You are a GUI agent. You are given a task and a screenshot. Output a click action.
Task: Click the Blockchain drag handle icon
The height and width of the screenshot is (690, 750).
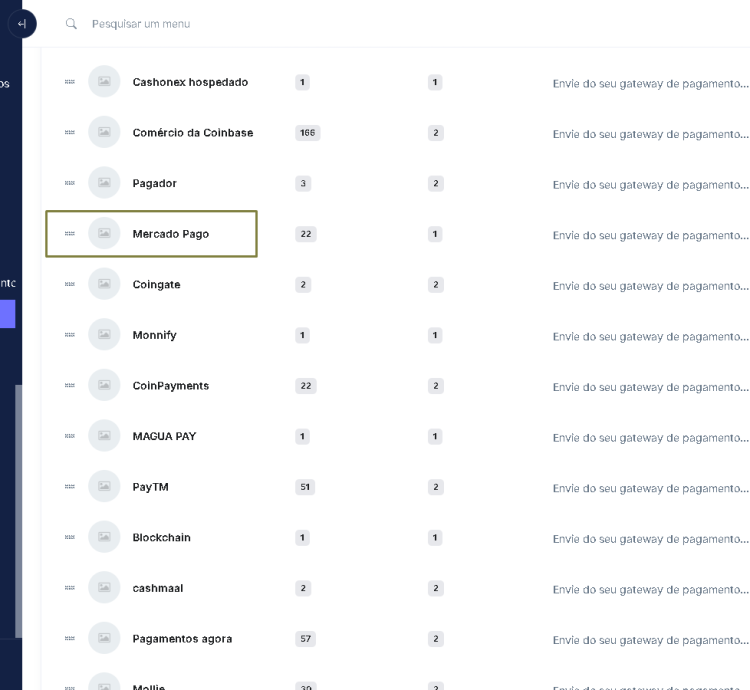coord(69,537)
